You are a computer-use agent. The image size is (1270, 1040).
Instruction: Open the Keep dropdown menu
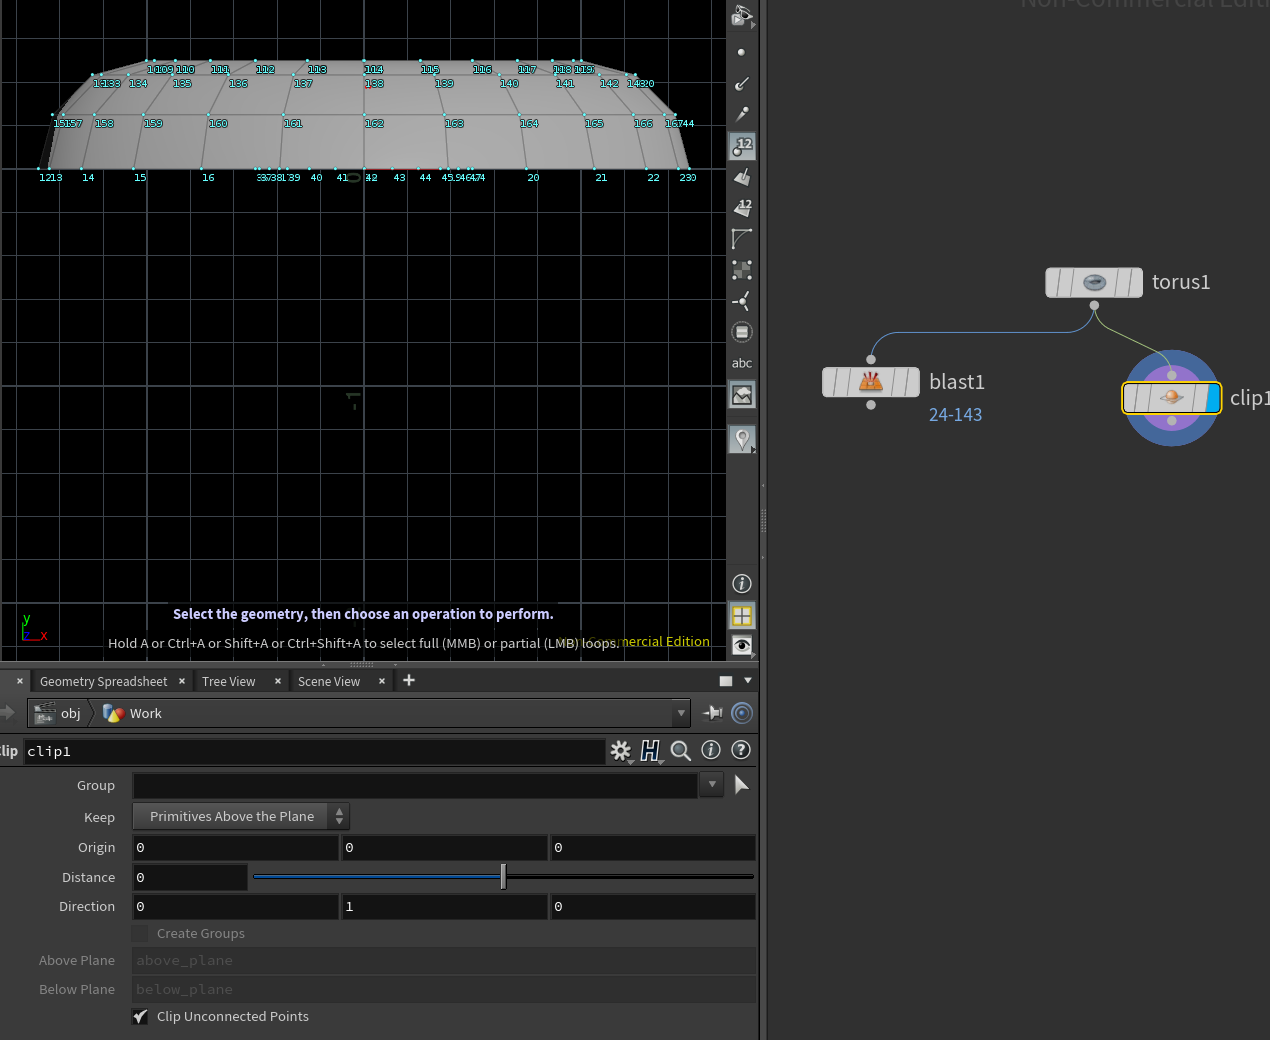(x=241, y=817)
